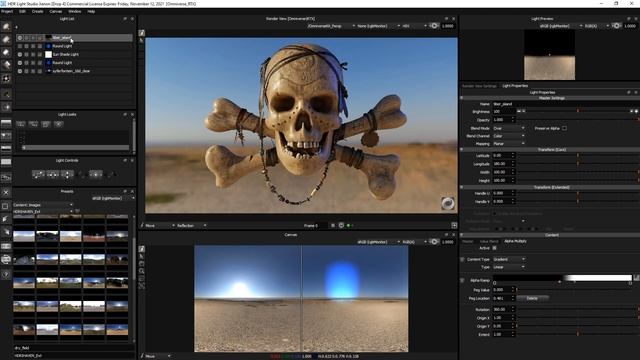640x360 pixels.
Task: Open the Window menu
Action: pos(74,11)
